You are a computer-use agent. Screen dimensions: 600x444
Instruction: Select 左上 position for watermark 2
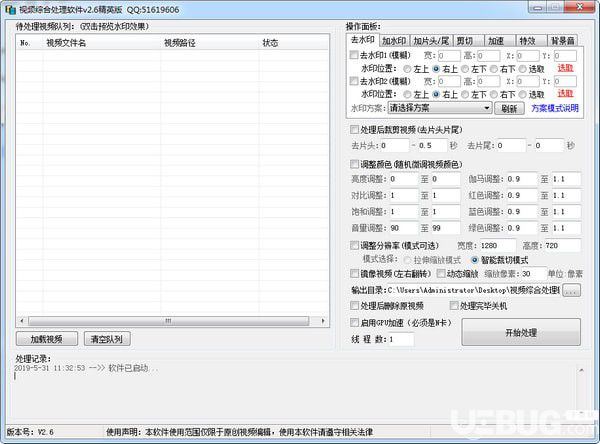click(407, 95)
